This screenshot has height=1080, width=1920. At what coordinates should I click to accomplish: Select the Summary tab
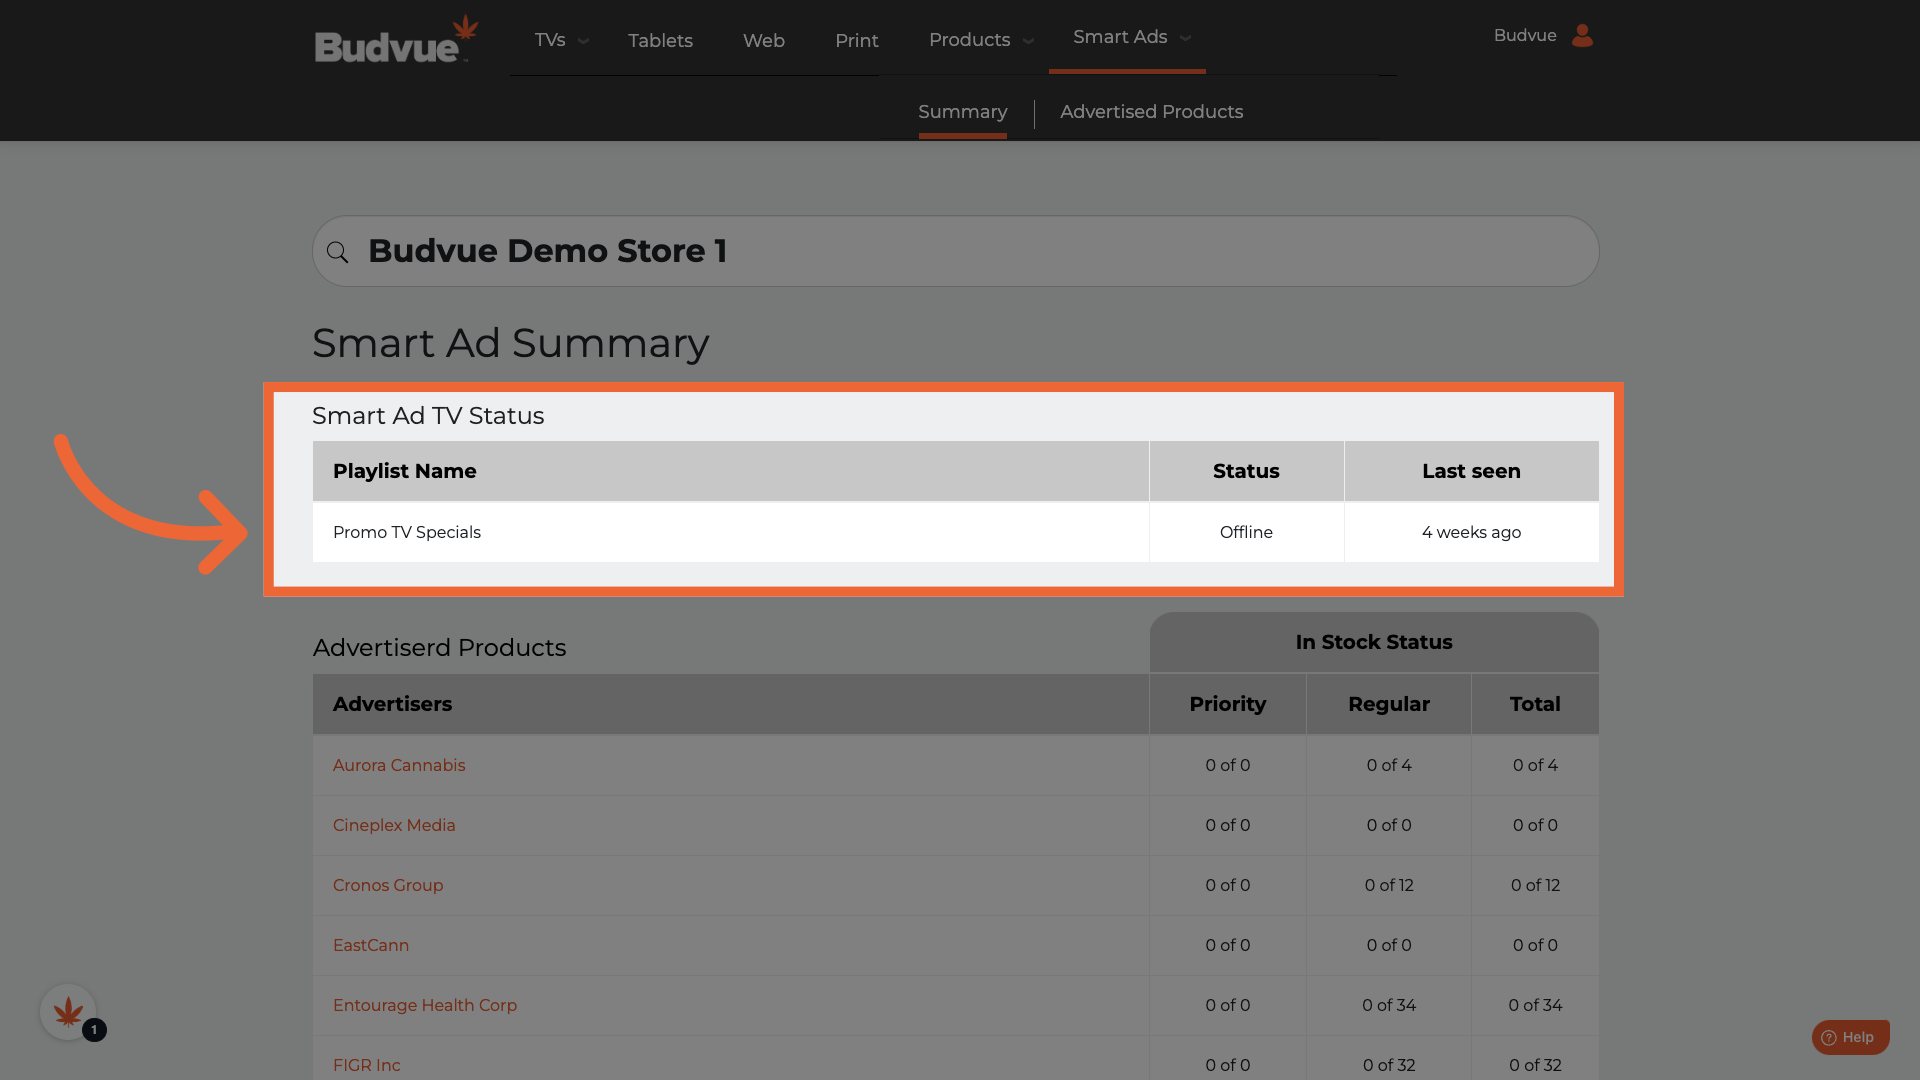pyautogui.click(x=962, y=112)
